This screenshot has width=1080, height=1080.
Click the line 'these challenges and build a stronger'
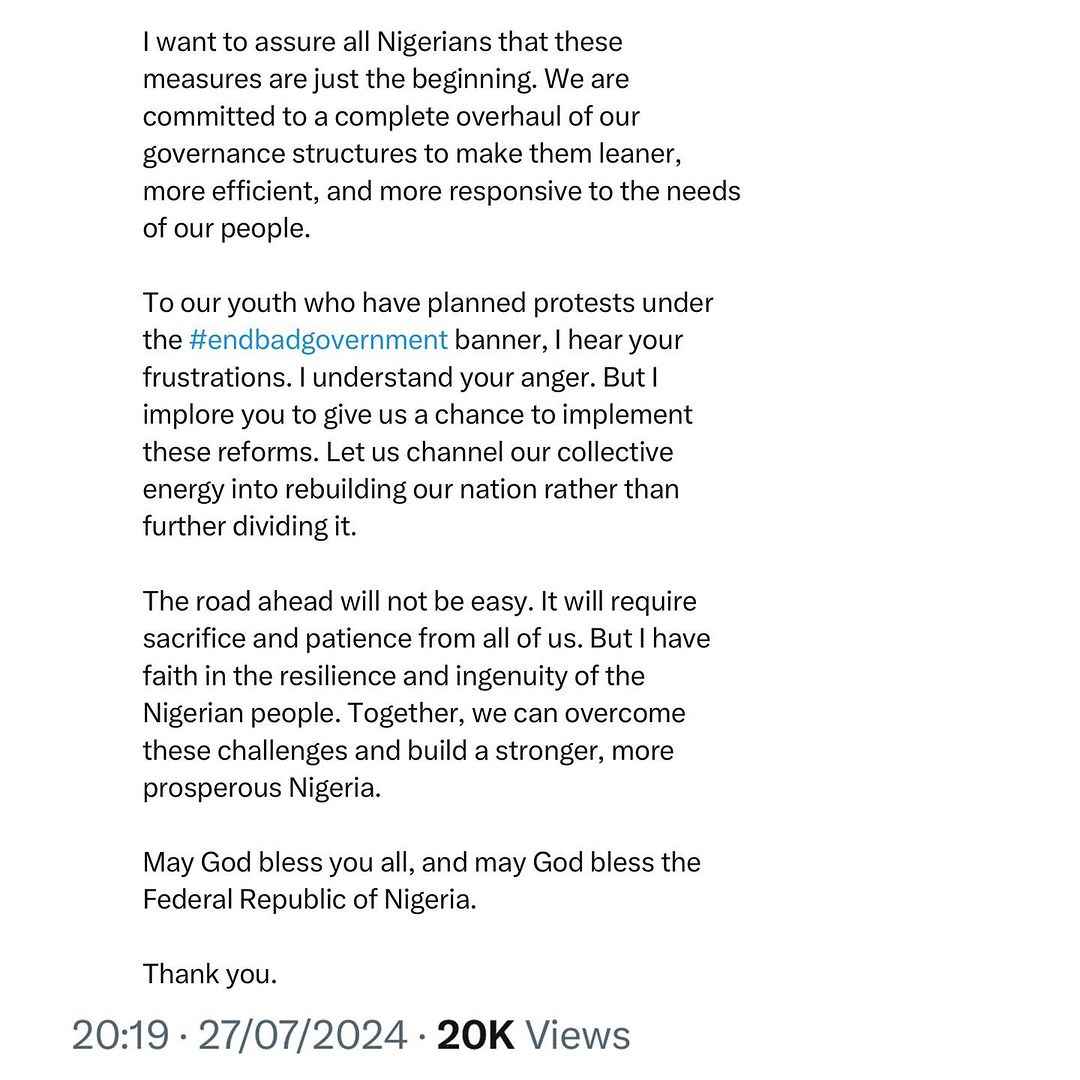coord(408,751)
